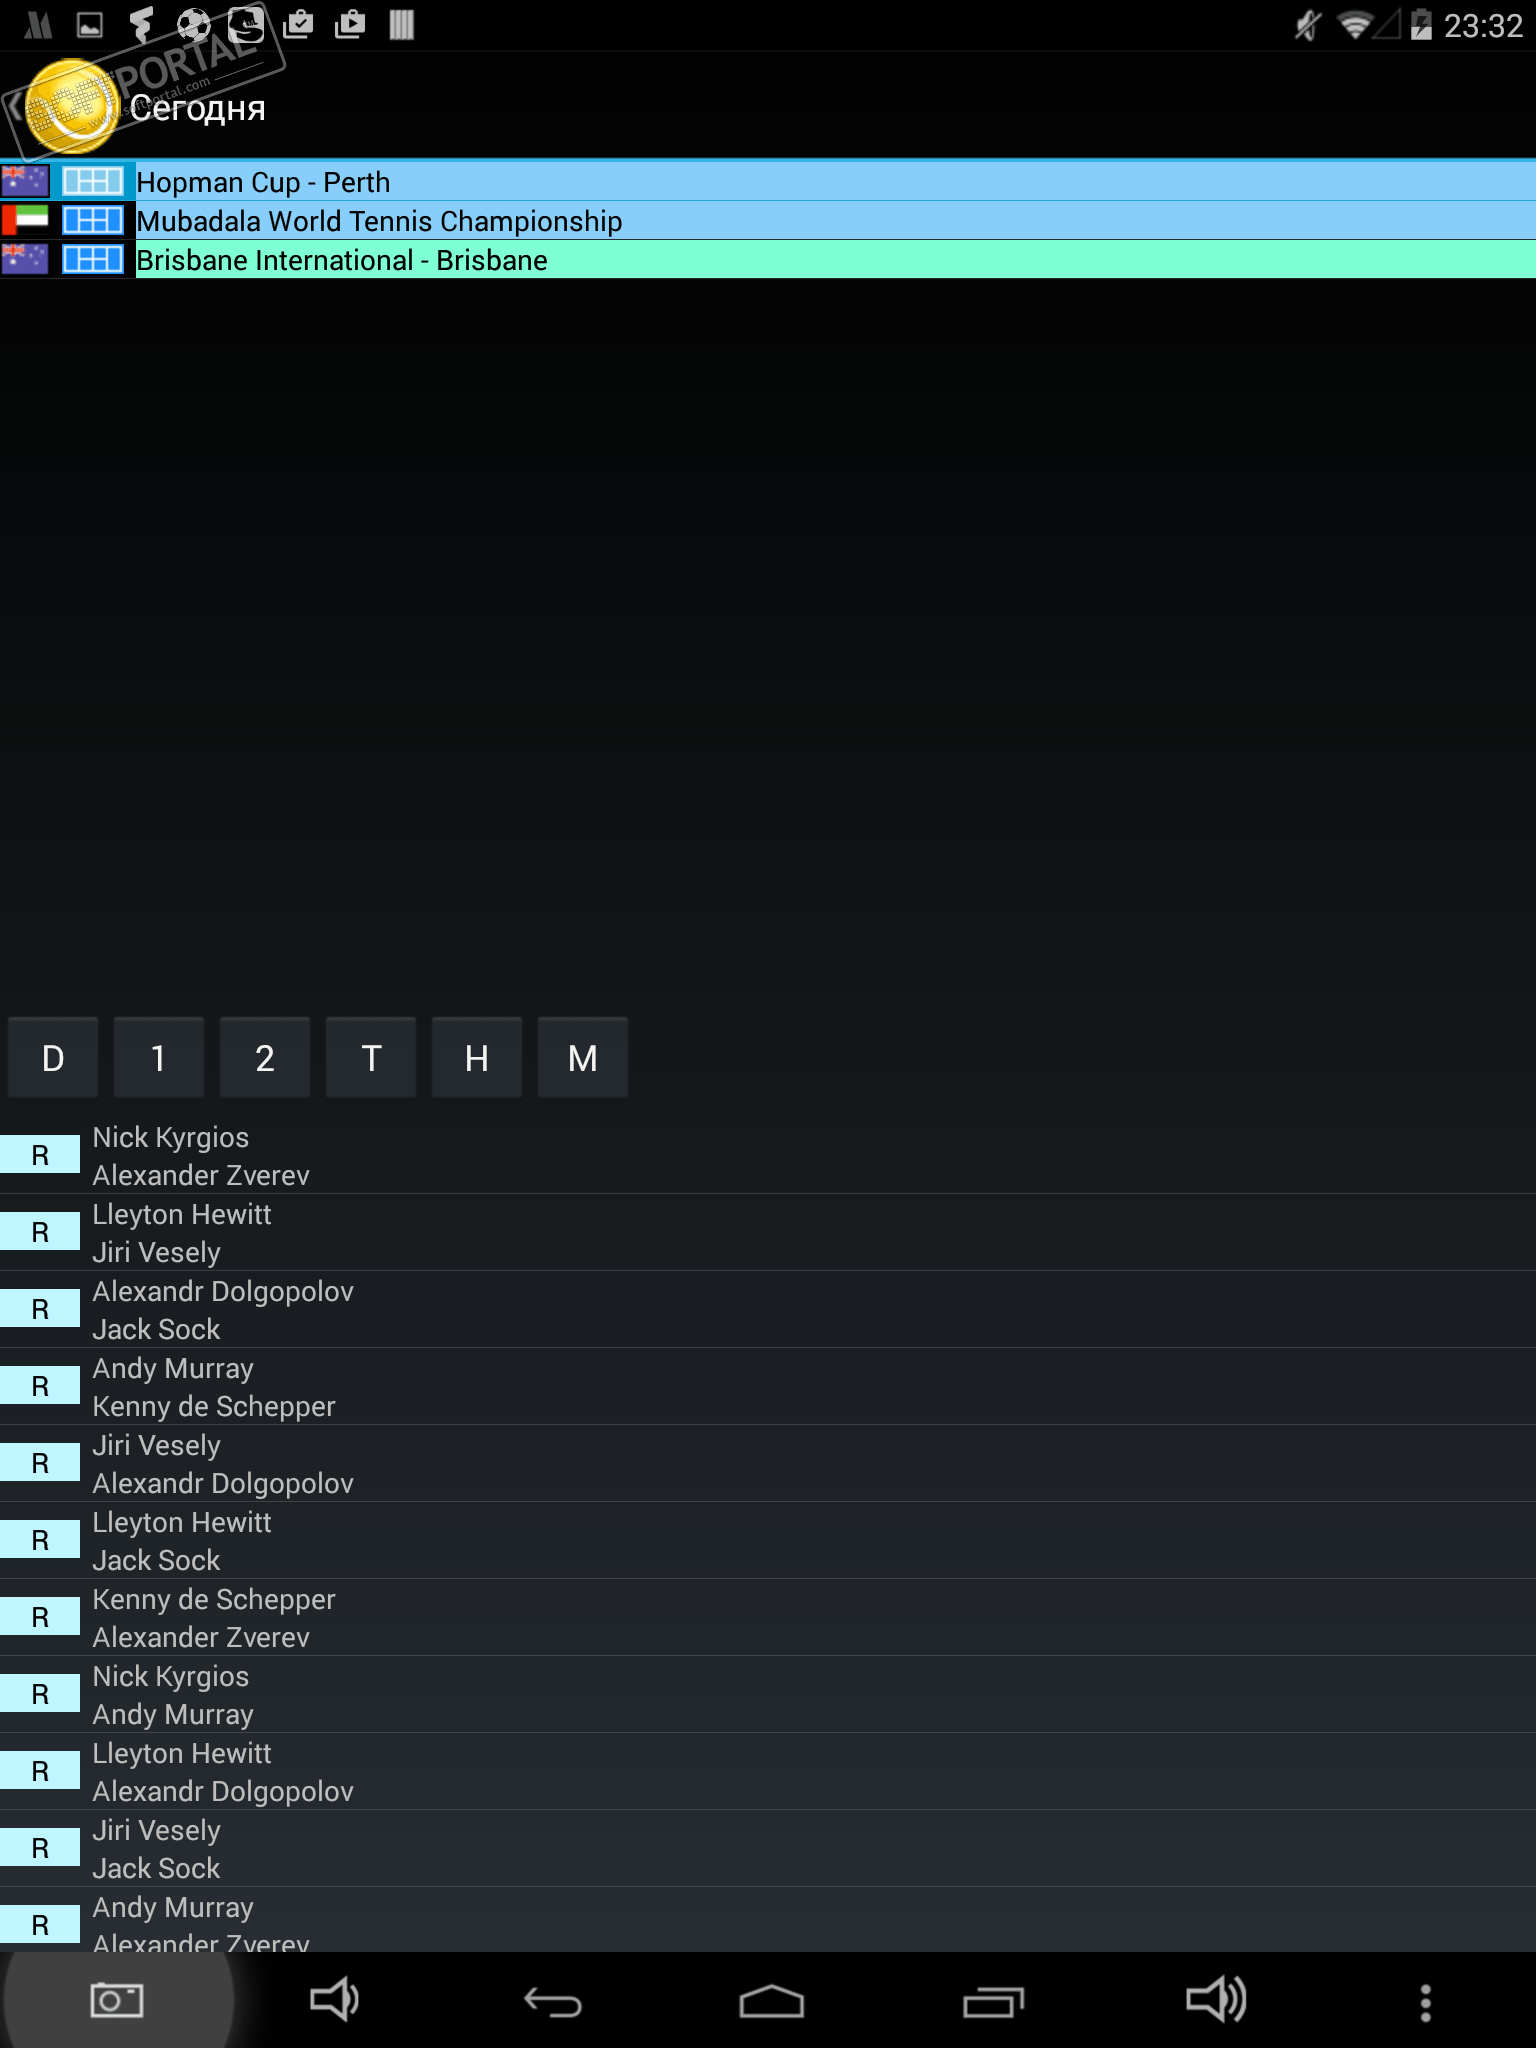Tap the R badge for Hewitt vs Sock
This screenshot has height=2048, width=1536.
click(x=40, y=1540)
